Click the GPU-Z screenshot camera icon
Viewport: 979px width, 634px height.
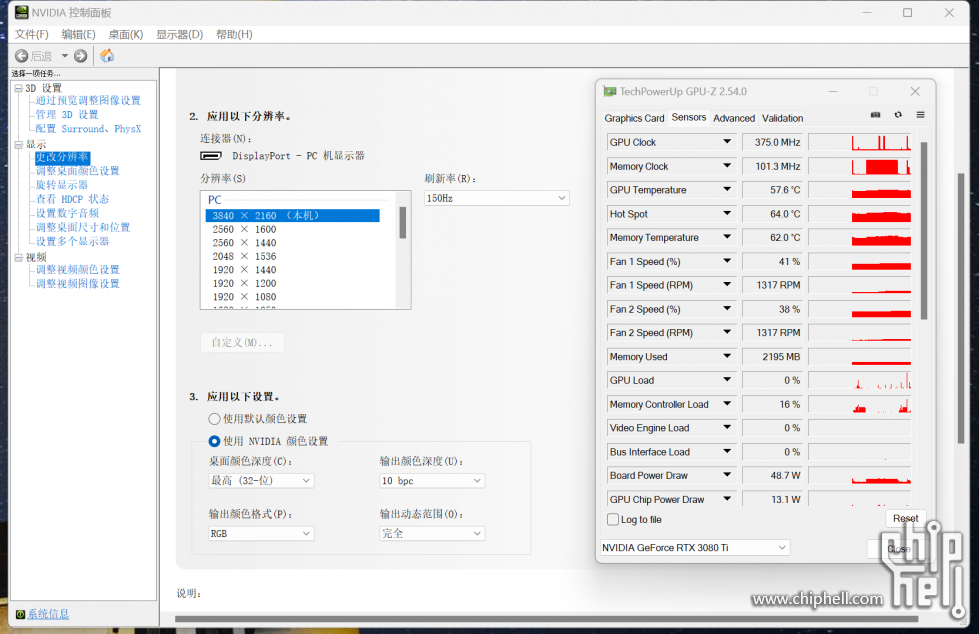pos(875,115)
